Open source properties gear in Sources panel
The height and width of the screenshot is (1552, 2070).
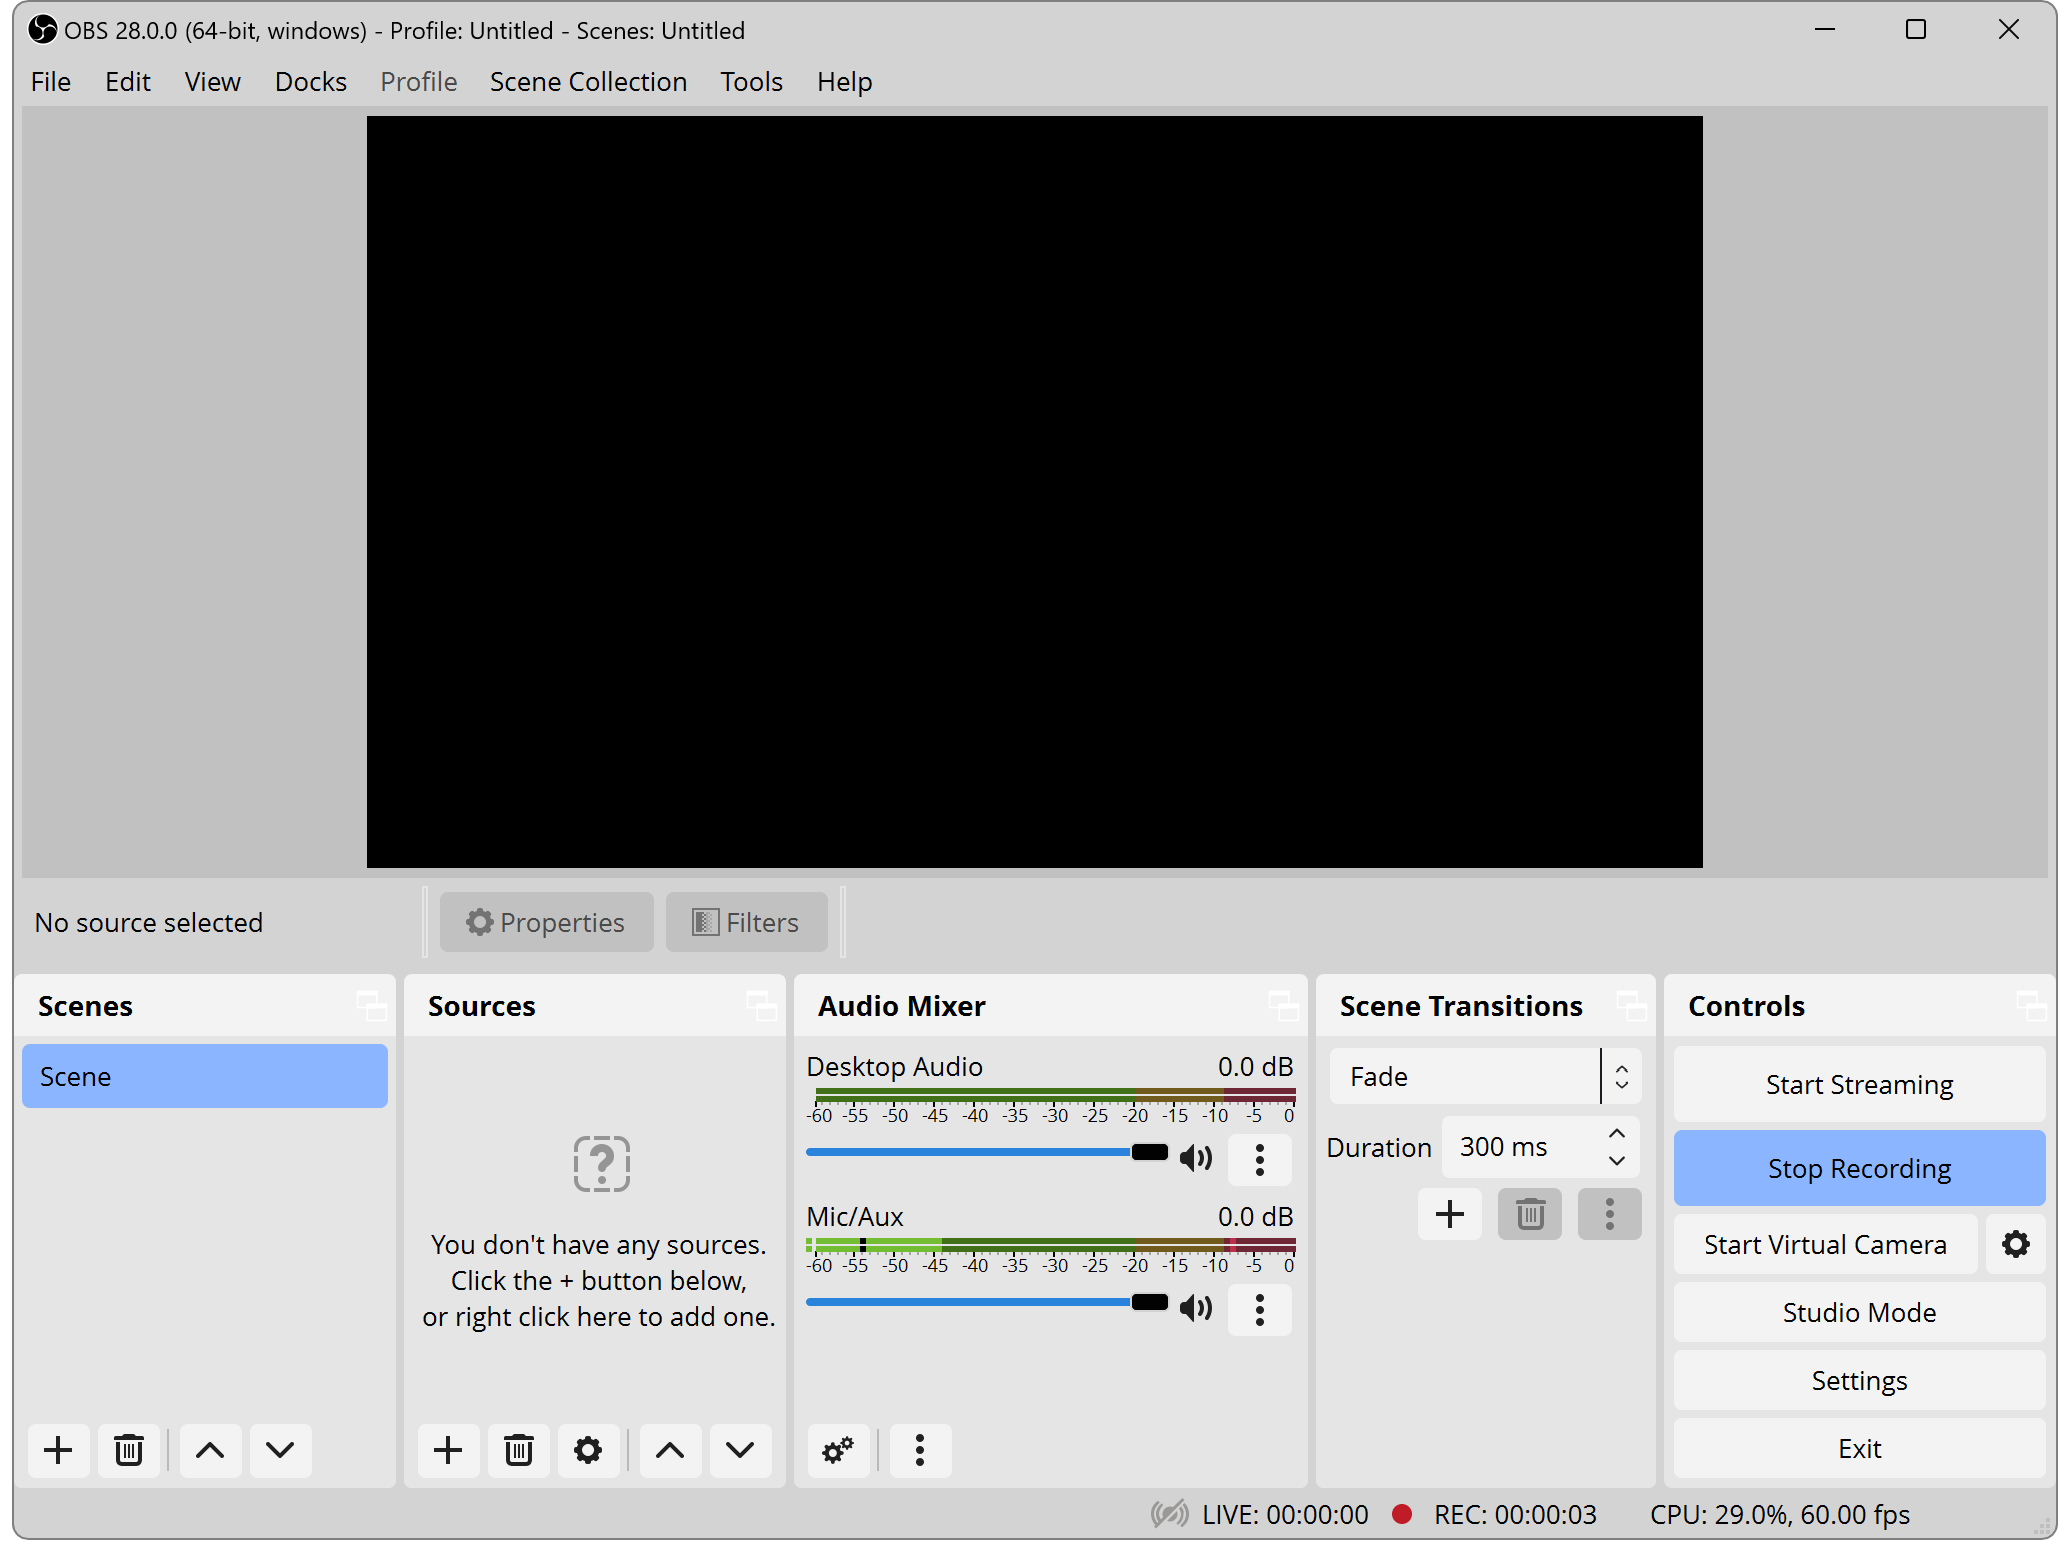coord(588,1450)
